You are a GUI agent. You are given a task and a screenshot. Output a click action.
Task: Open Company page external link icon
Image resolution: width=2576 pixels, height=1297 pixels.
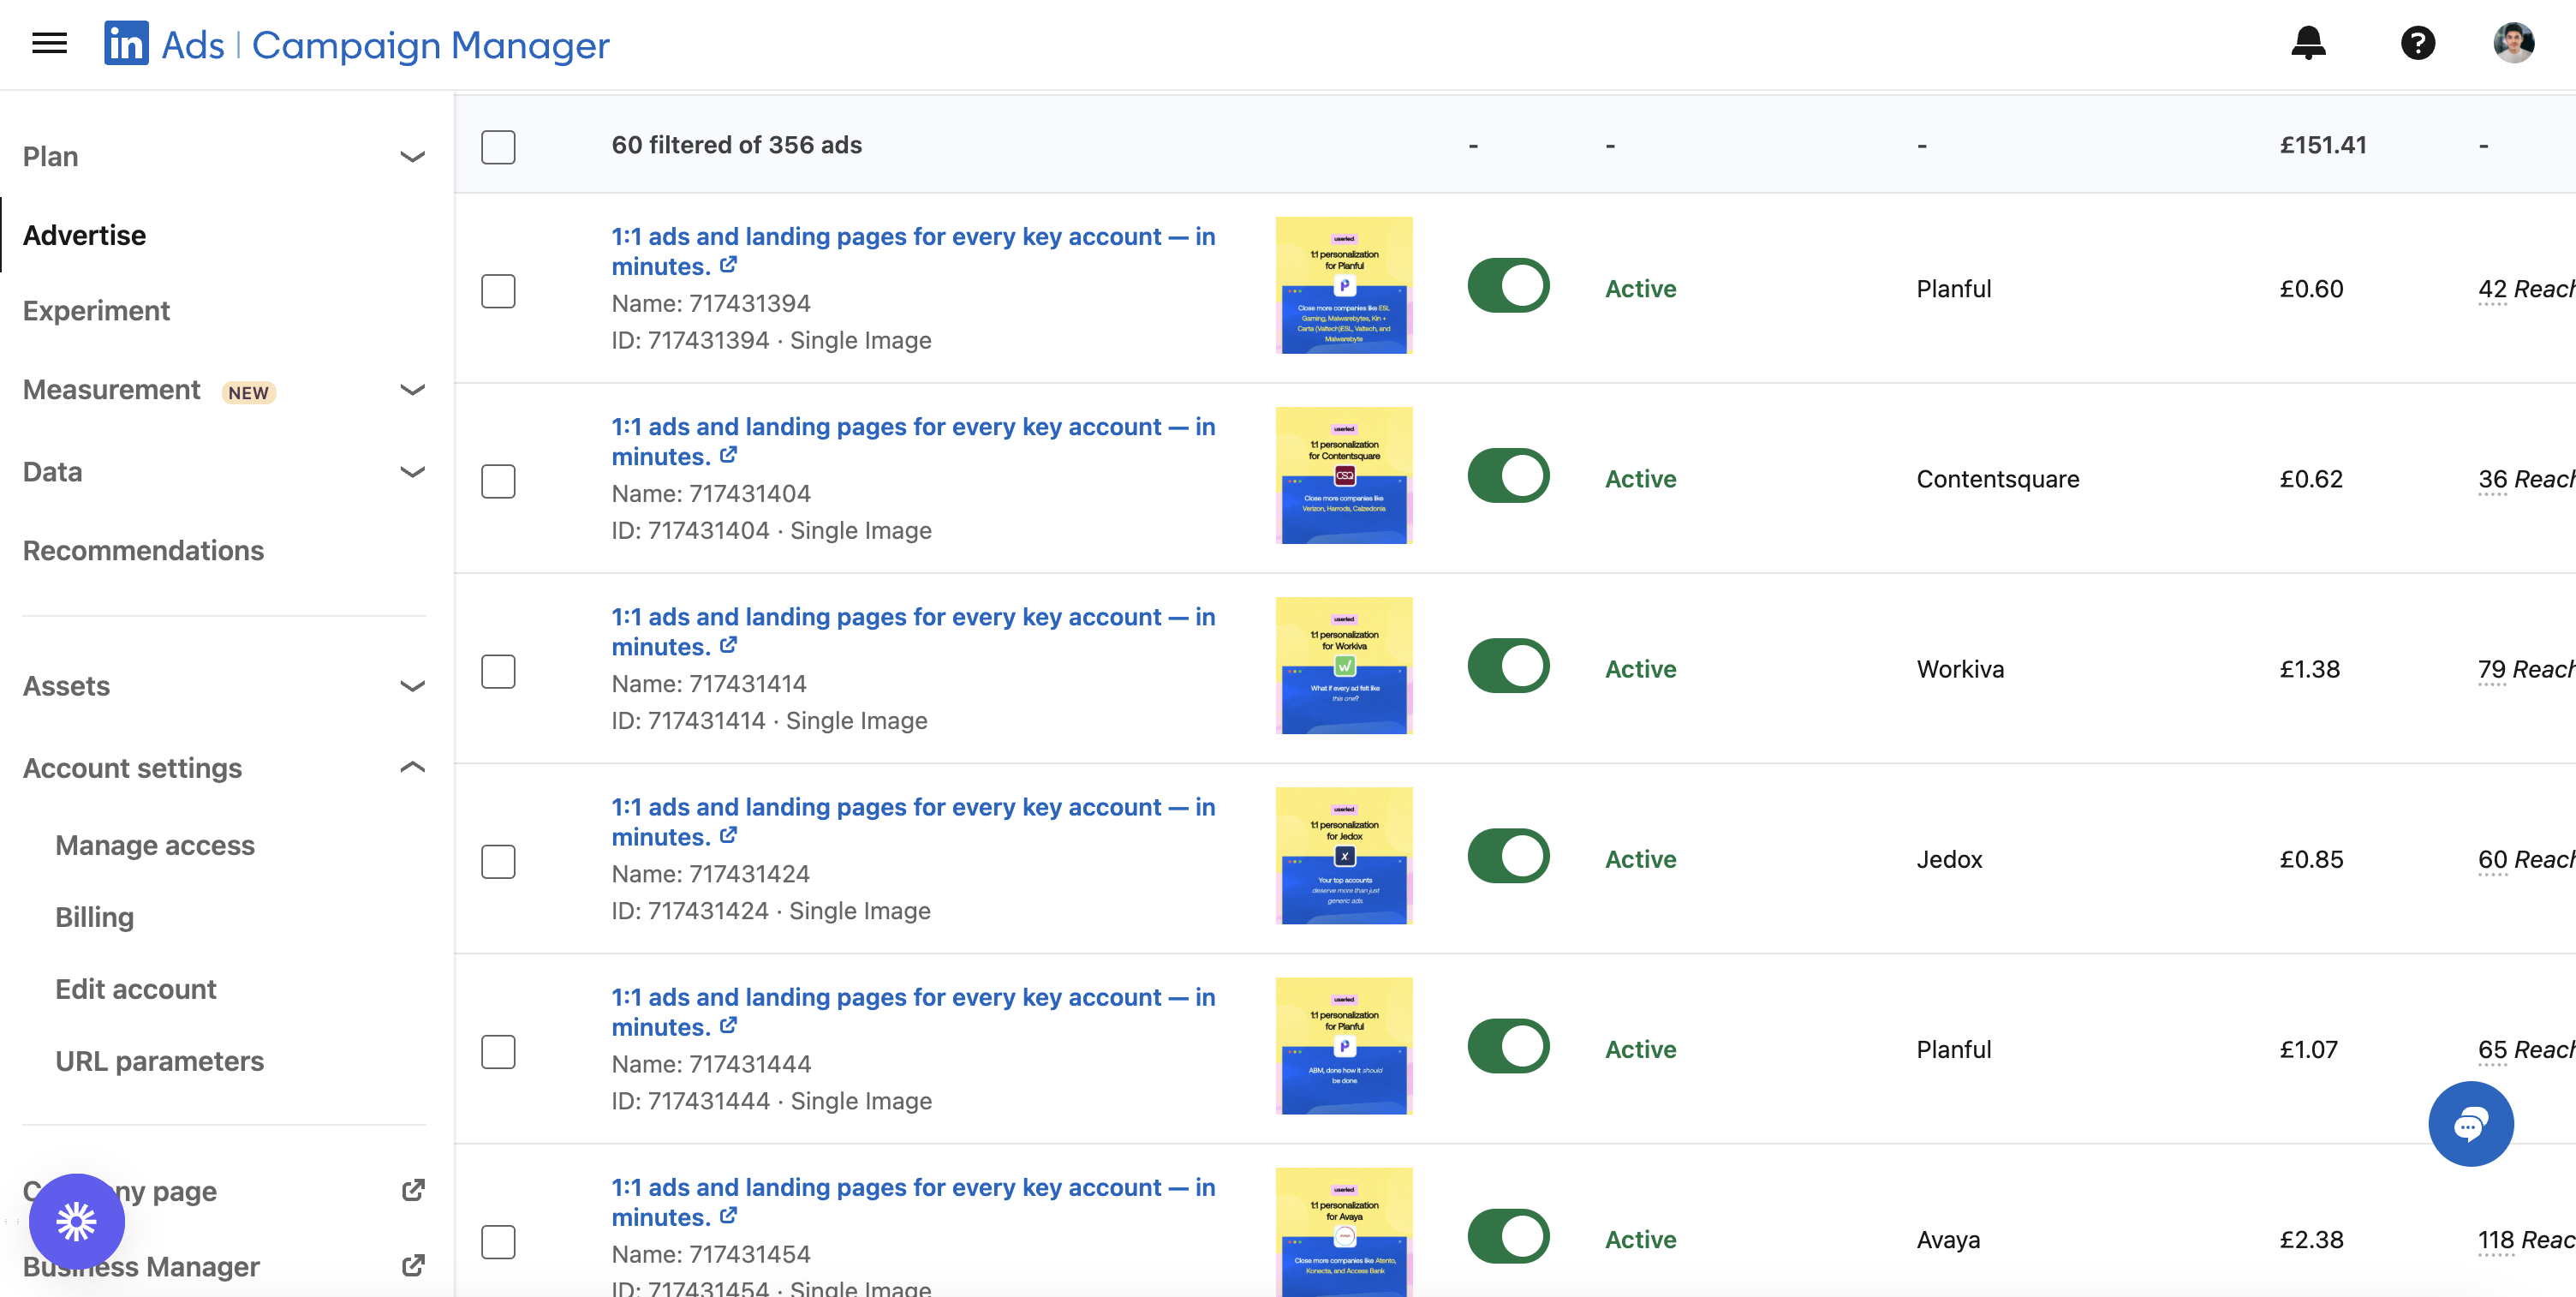[x=413, y=1190]
